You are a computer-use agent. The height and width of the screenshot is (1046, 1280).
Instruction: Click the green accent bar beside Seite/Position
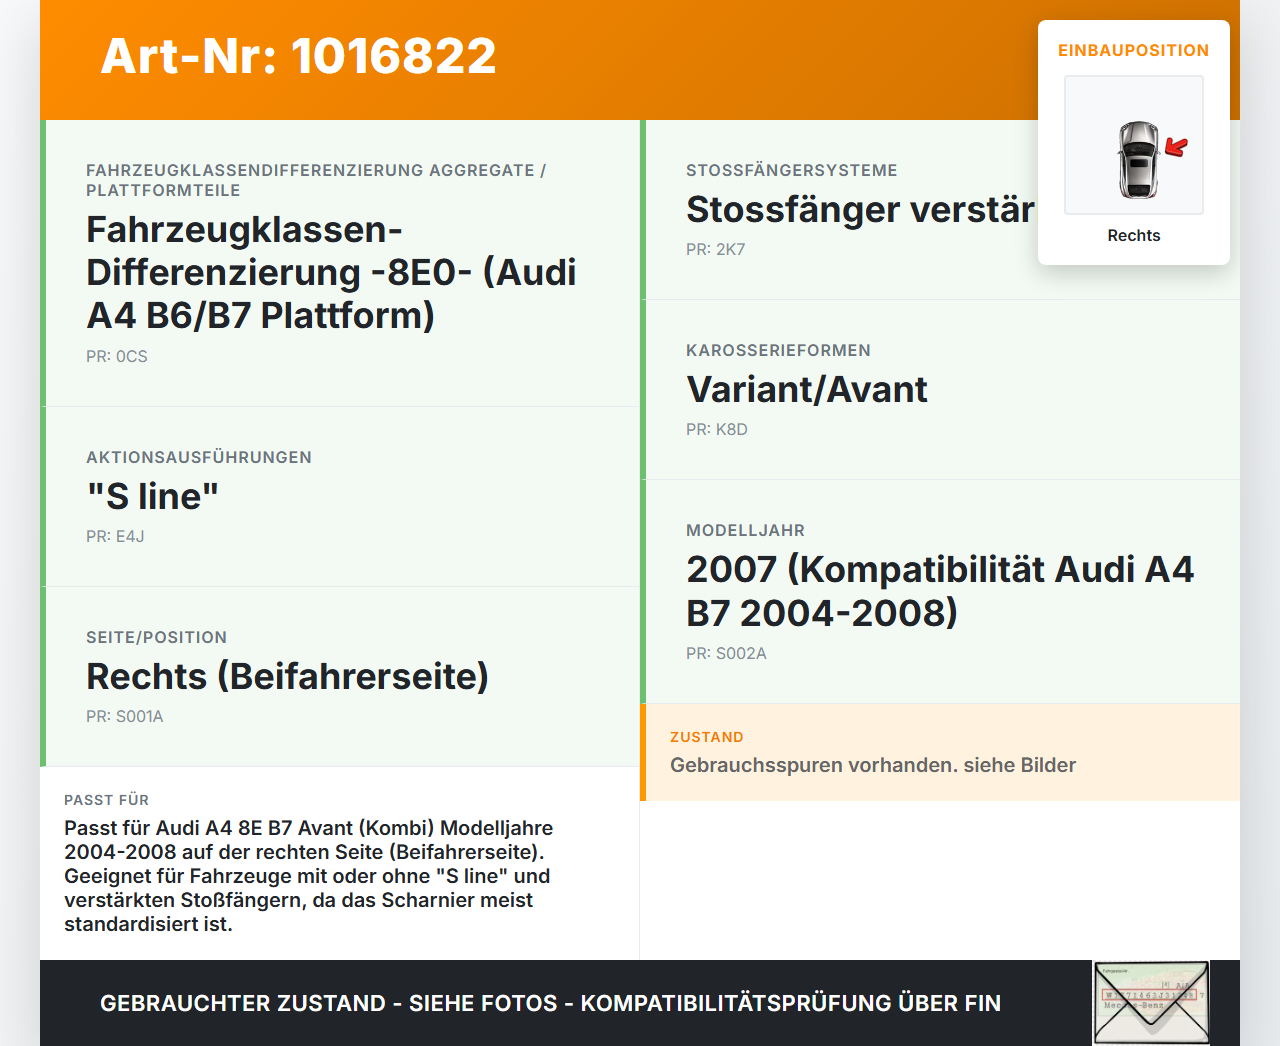pyautogui.click(x=42, y=676)
